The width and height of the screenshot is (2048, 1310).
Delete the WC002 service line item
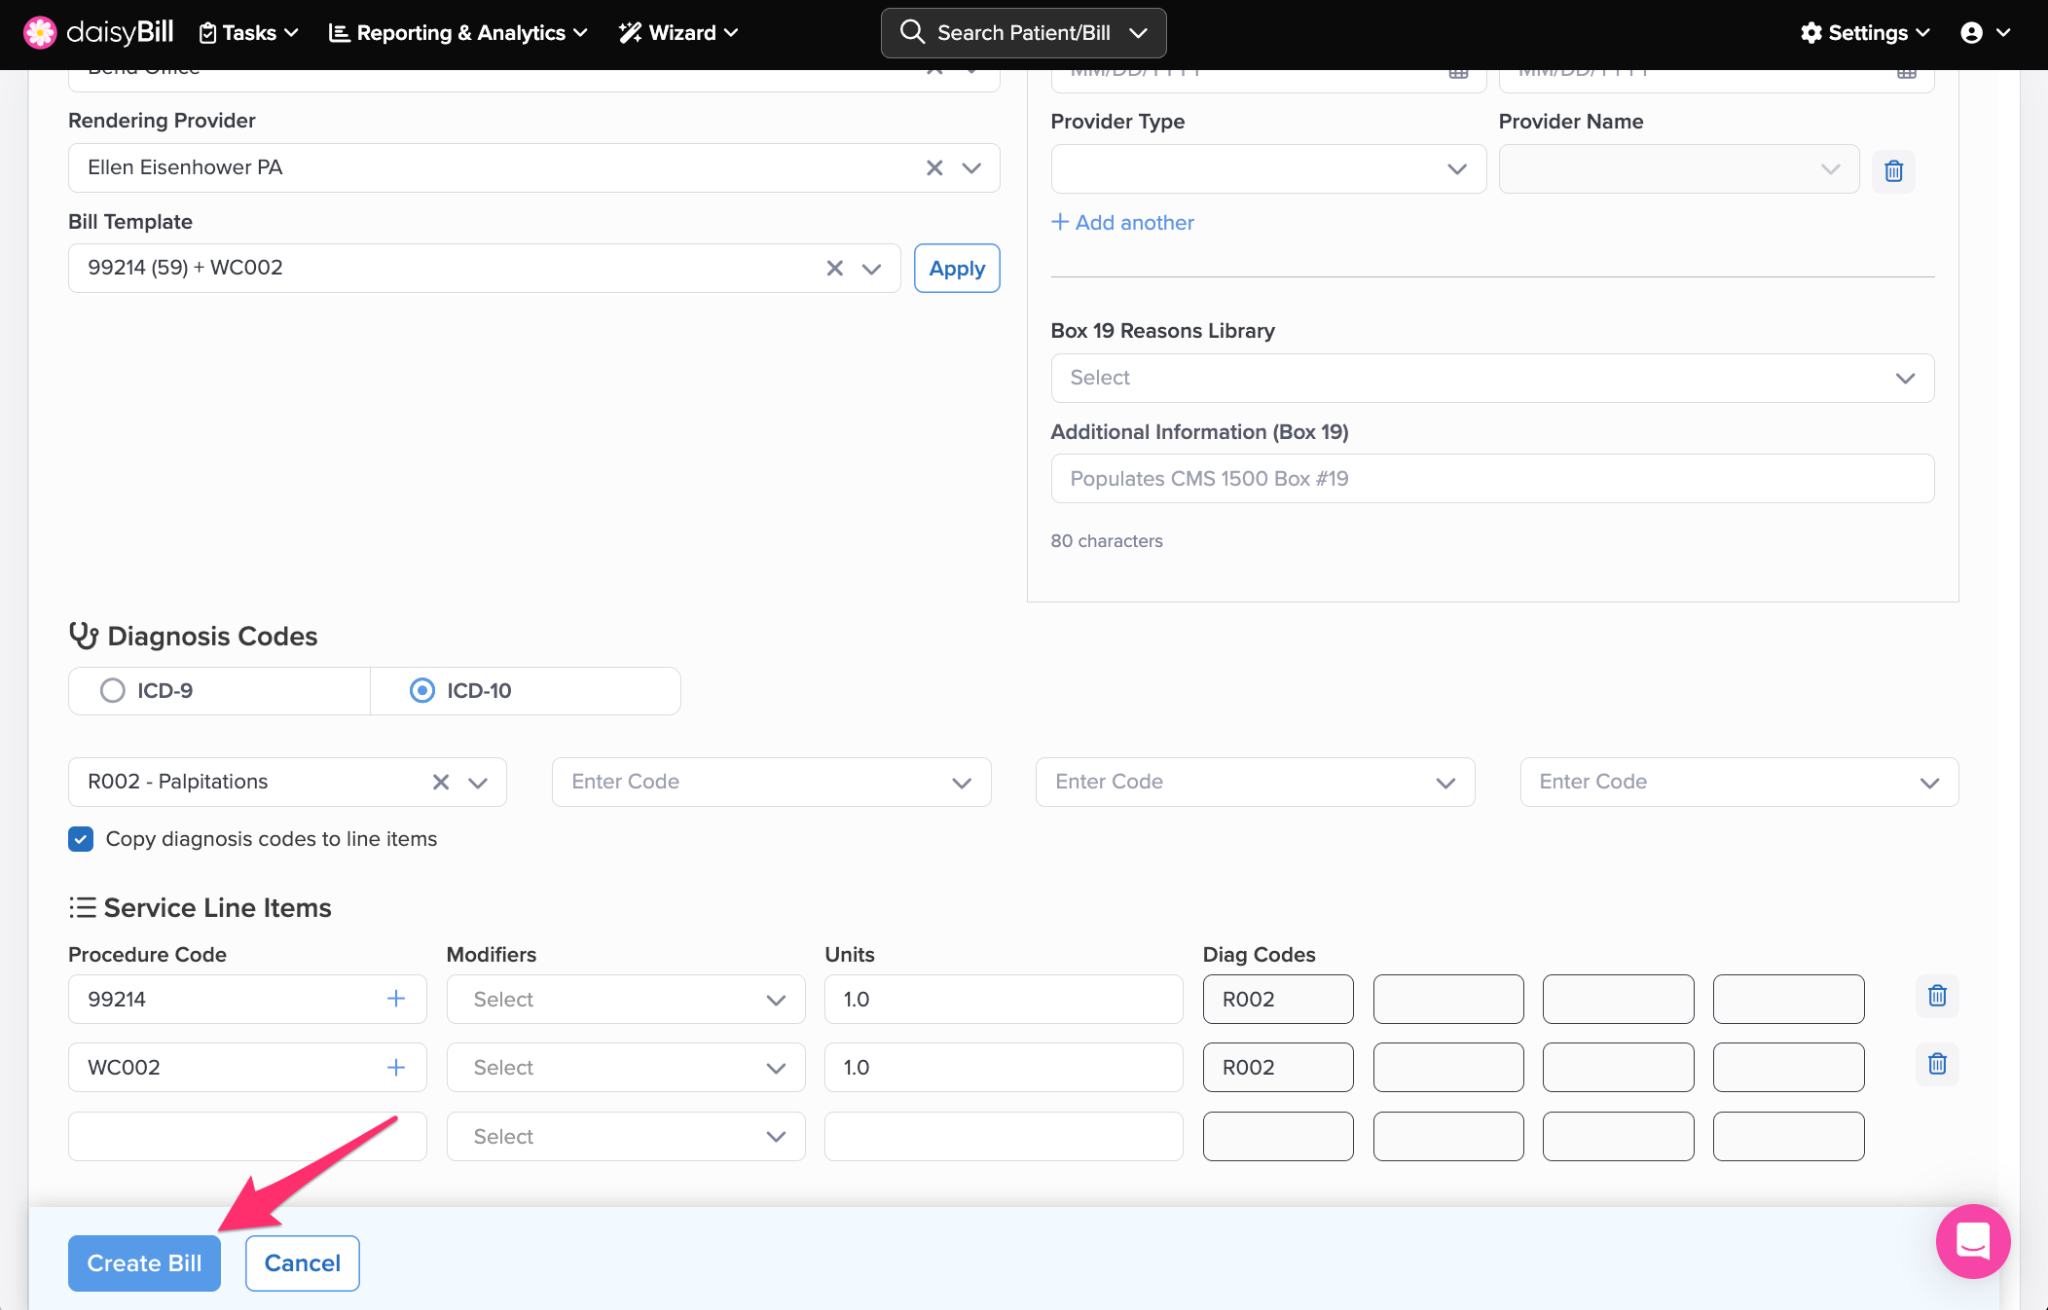coord(1936,1064)
